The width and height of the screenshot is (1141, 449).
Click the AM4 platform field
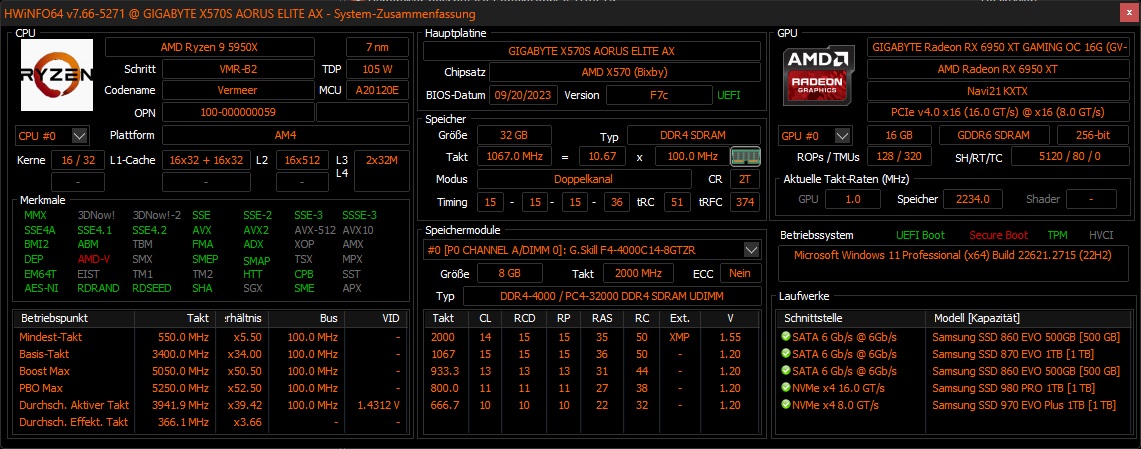pos(285,135)
